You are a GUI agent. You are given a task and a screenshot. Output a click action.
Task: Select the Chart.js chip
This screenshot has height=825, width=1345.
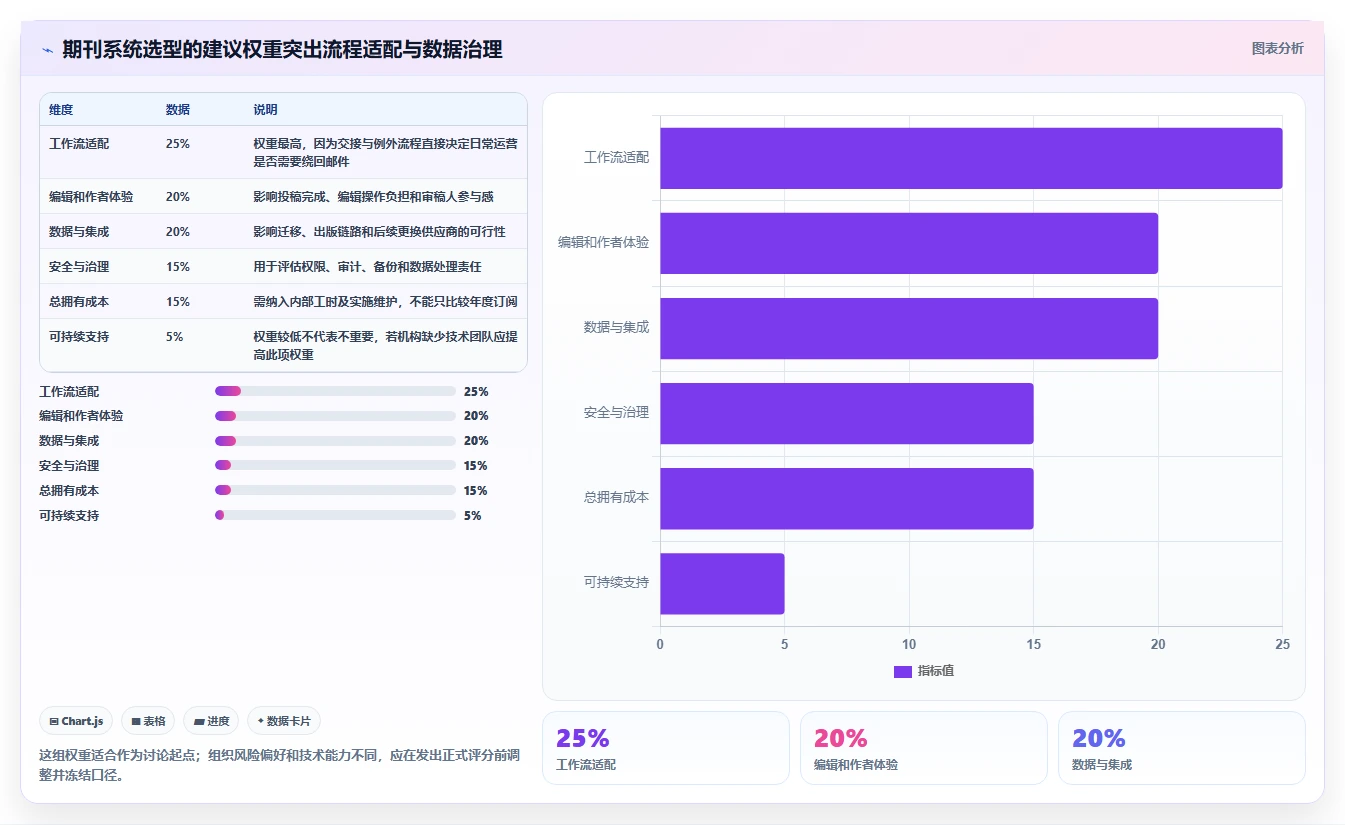click(76, 721)
